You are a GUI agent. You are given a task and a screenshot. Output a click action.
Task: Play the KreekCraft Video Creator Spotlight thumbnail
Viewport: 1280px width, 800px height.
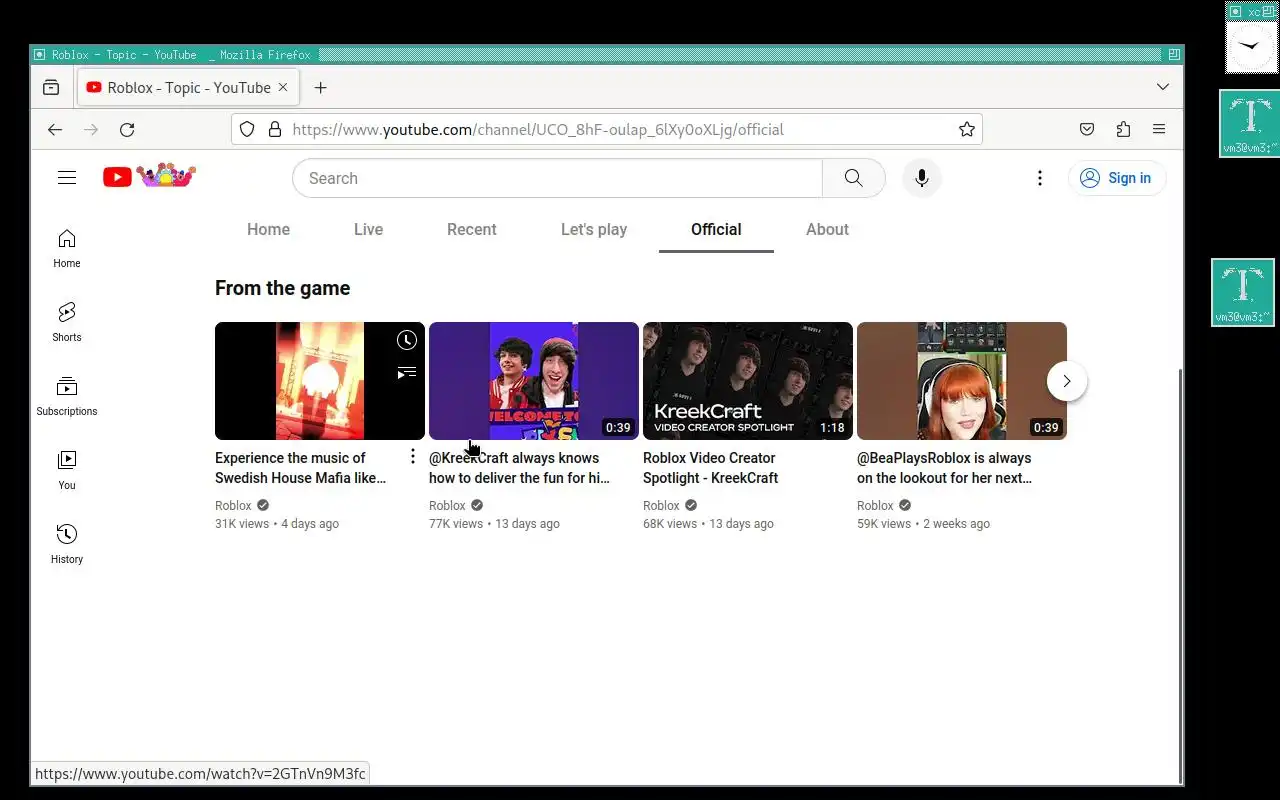748,381
